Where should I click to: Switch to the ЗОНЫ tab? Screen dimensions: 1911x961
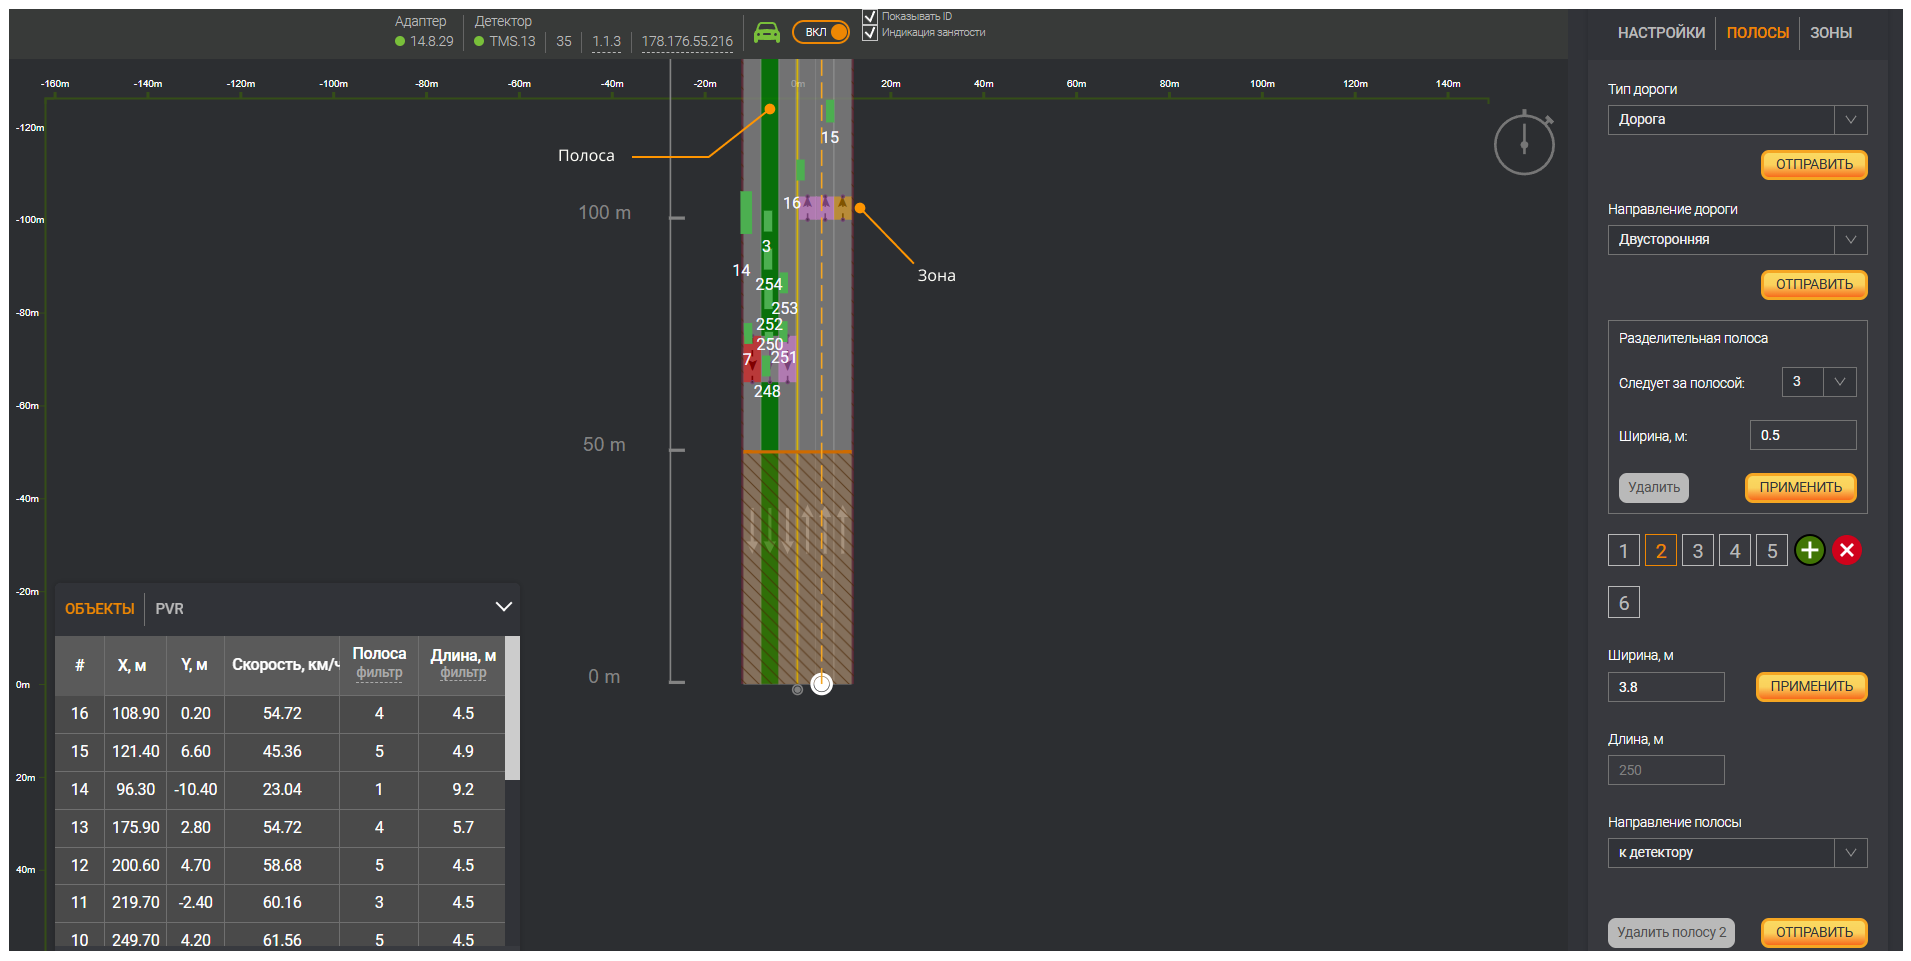coord(1831,33)
